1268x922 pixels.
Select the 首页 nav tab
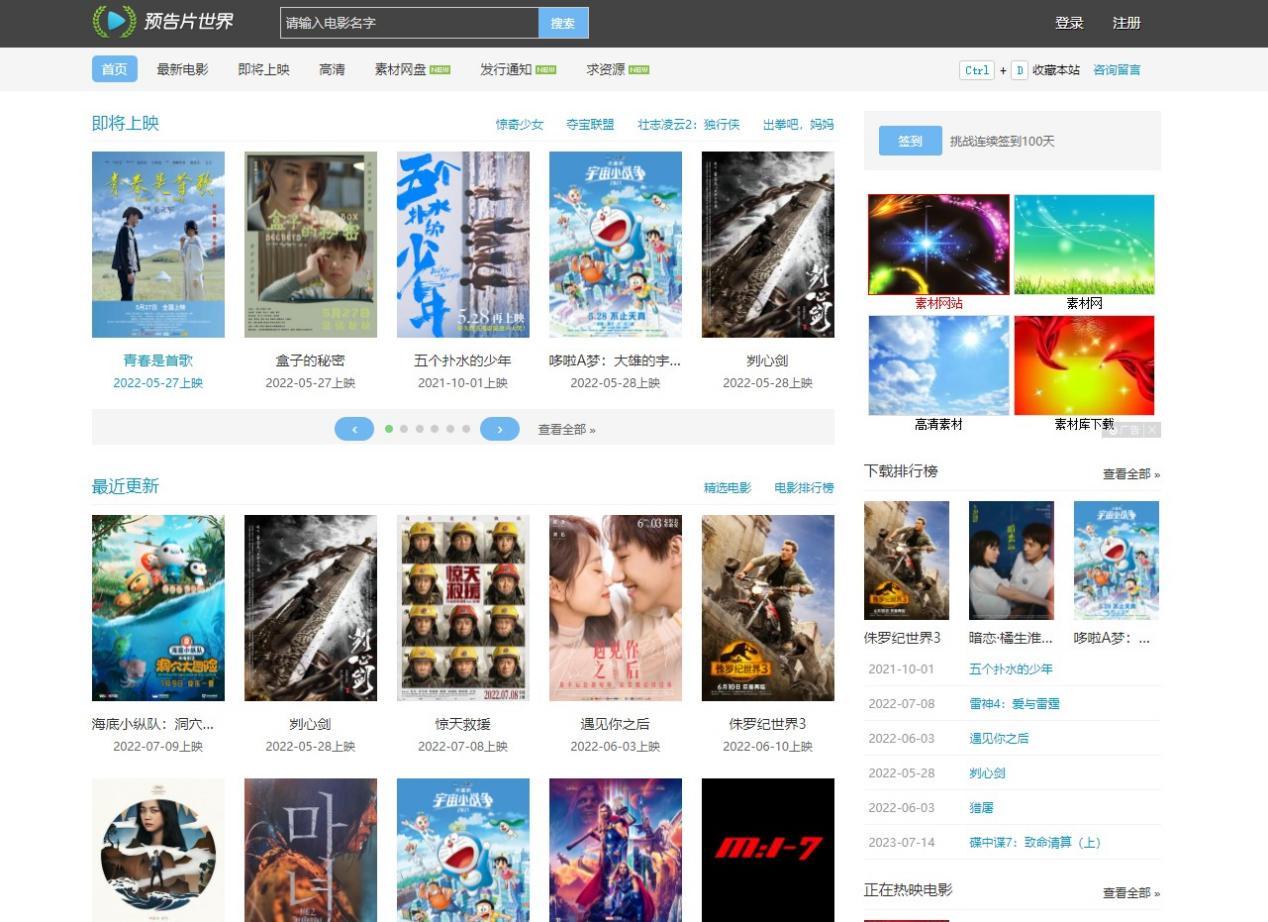coord(115,69)
